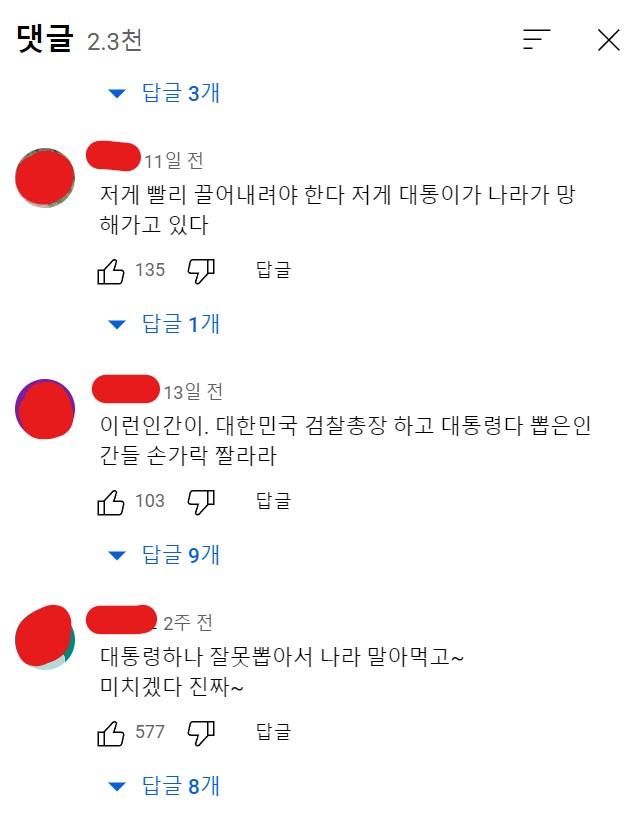Expand the 답글 1개 reply thread
This screenshot has width=628, height=822.
point(164,324)
